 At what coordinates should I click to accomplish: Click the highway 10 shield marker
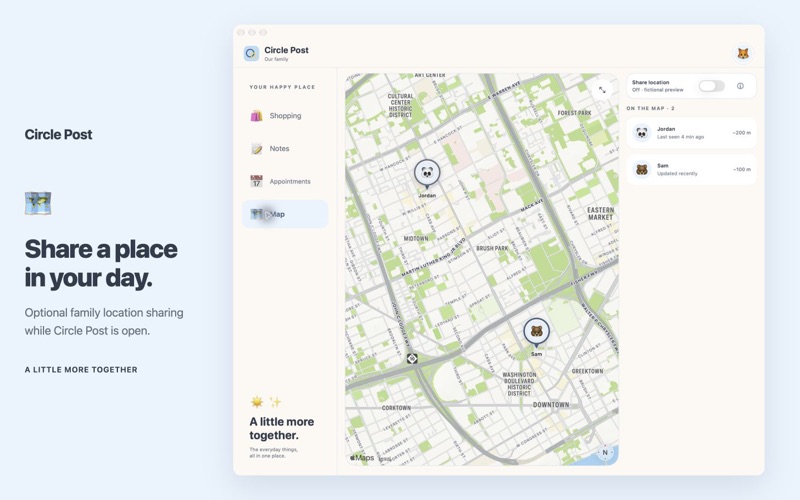tap(412, 359)
